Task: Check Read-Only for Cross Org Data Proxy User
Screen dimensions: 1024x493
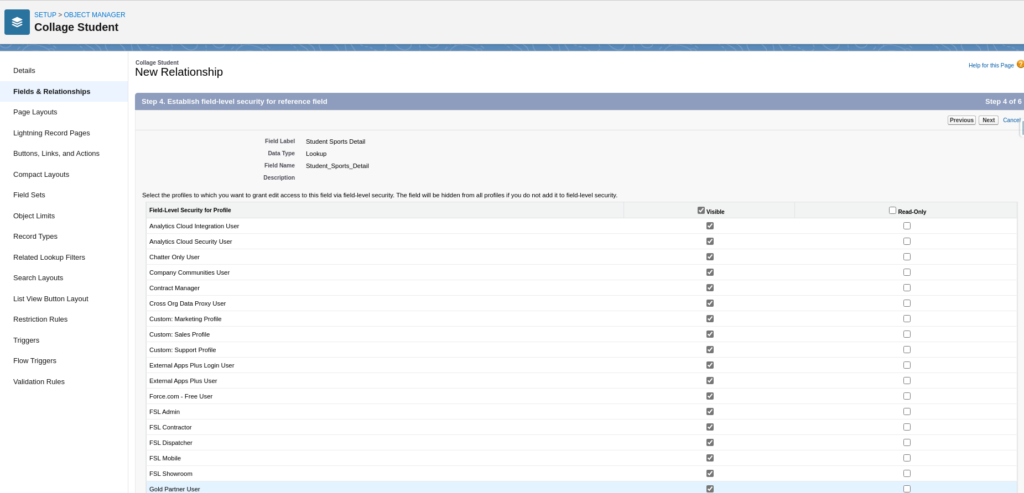Action: (x=906, y=303)
